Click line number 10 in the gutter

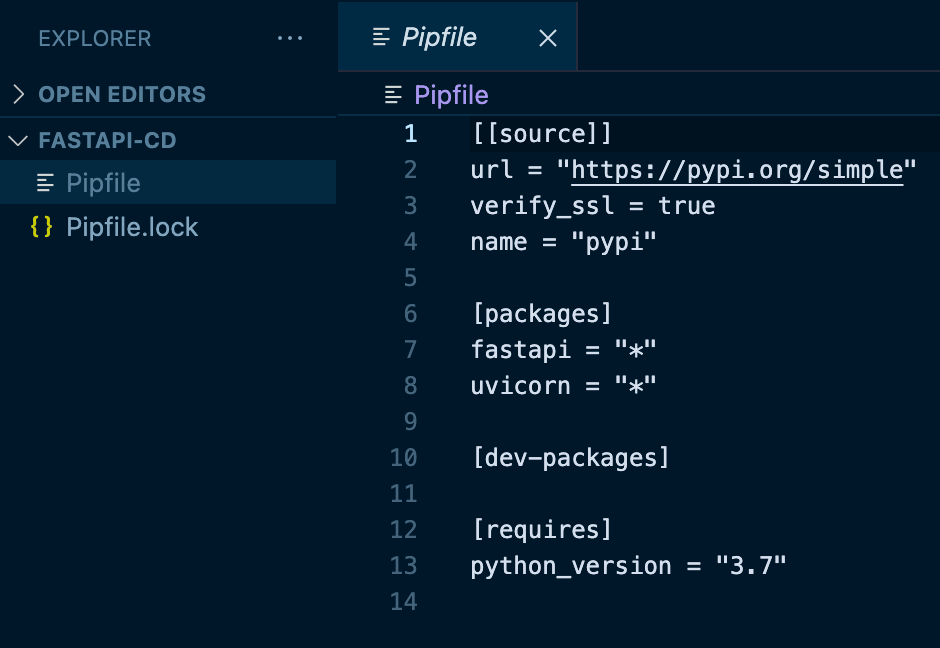(403, 458)
